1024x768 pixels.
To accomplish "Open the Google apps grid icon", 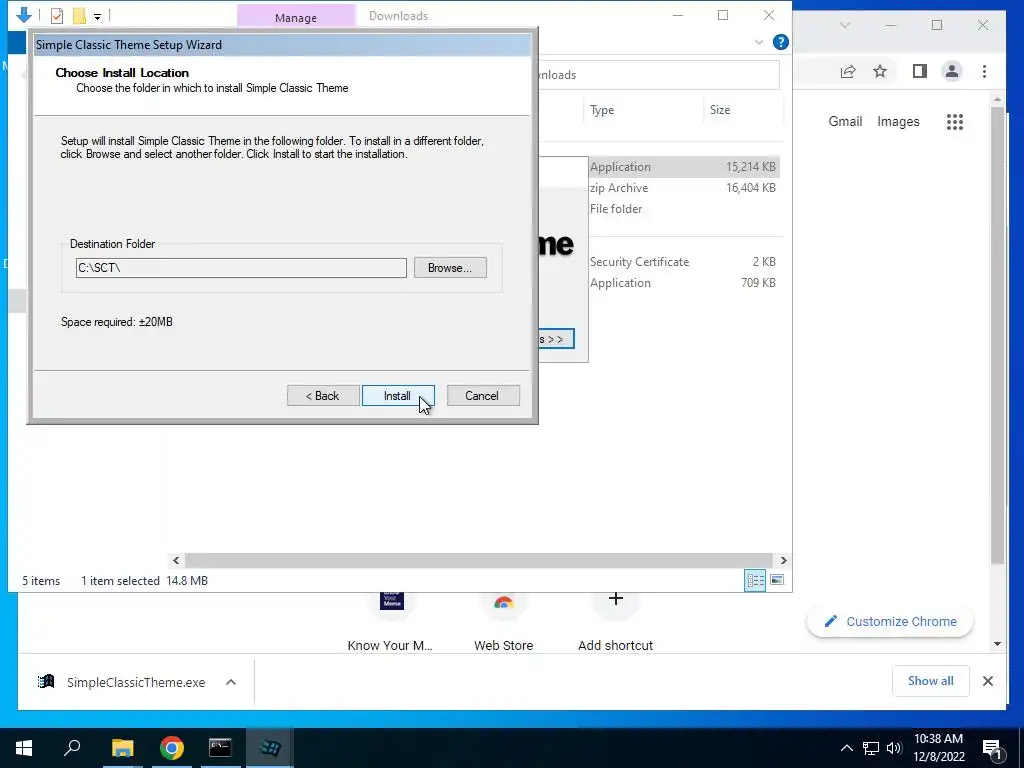I will (x=955, y=121).
